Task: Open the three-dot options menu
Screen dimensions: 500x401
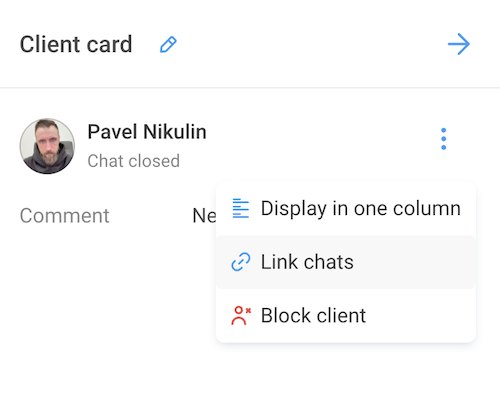Action: [444, 139]
